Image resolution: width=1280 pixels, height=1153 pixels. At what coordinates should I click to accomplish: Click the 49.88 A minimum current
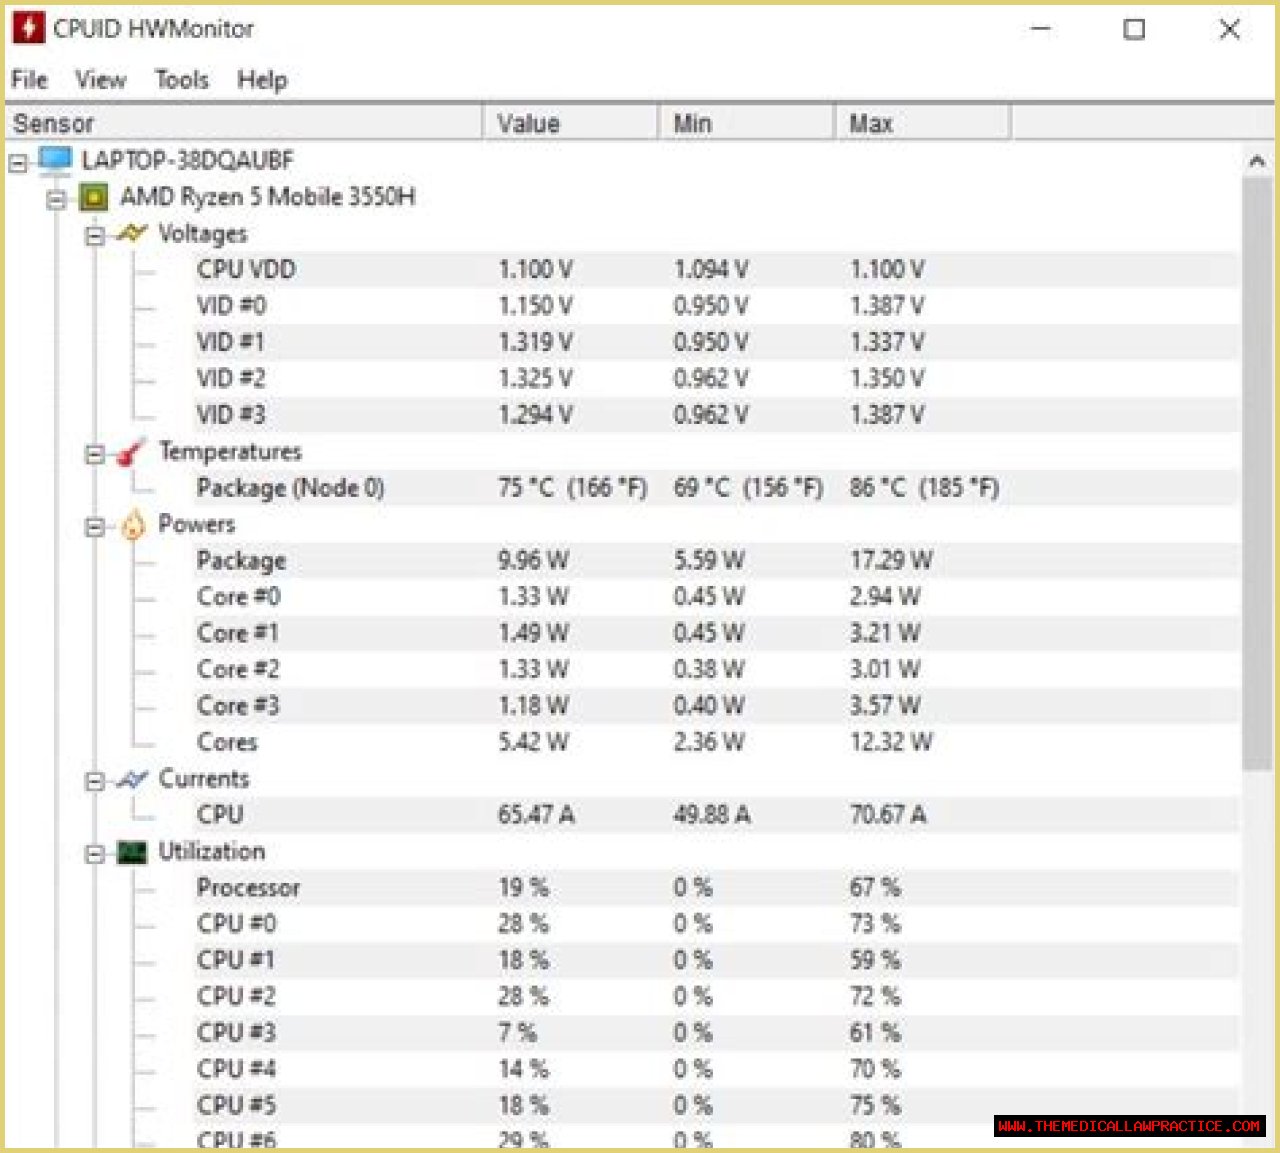712,815
